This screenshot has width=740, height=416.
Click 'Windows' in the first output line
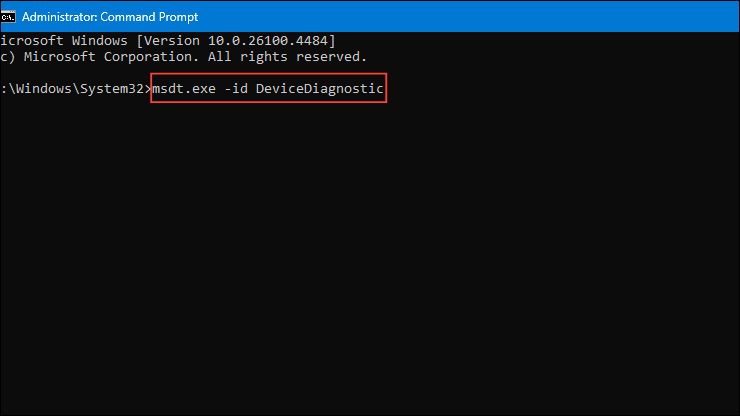pyautogui.click(x=100, y=41)
